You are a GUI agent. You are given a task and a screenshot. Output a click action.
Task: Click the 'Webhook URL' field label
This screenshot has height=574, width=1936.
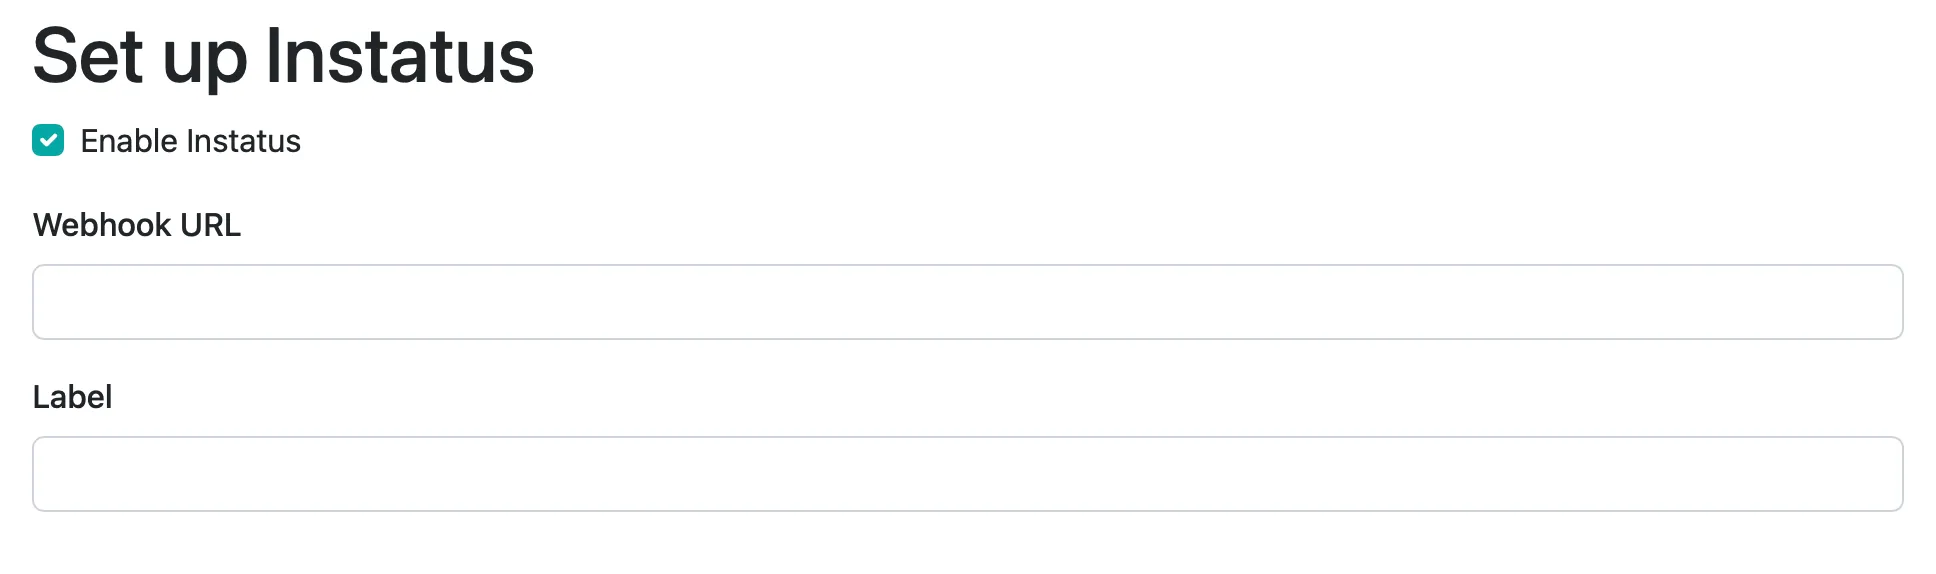[x=137, y=225]
